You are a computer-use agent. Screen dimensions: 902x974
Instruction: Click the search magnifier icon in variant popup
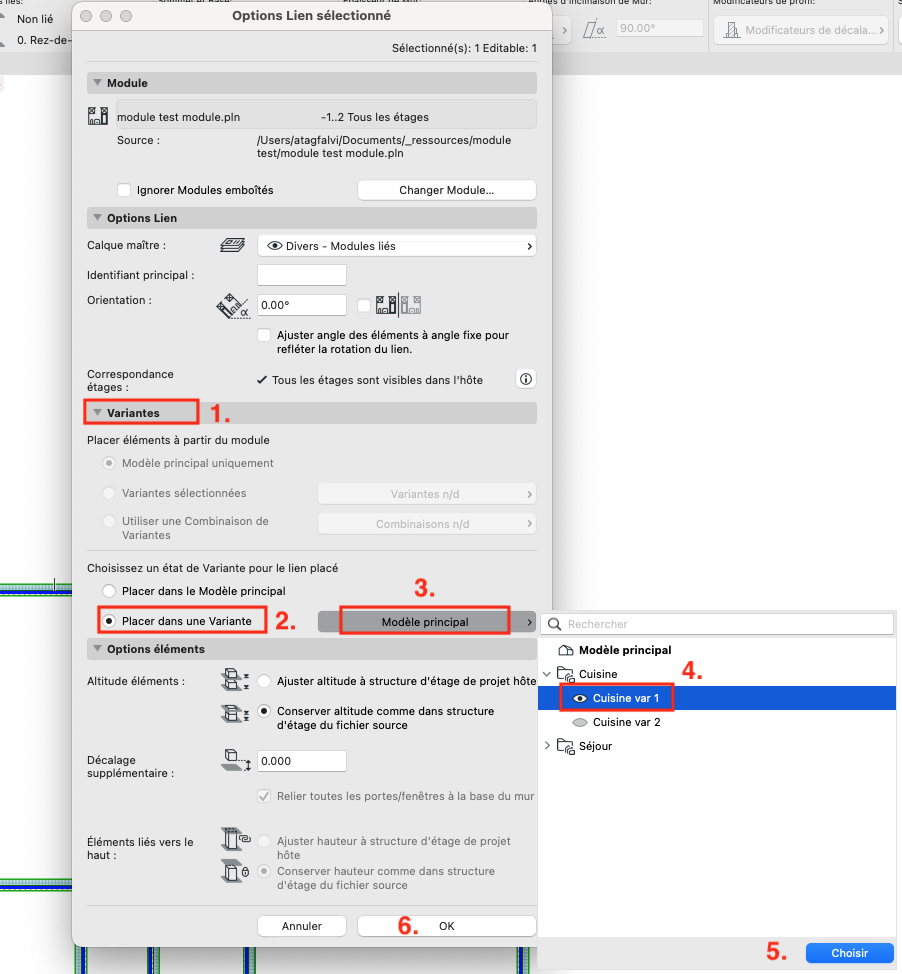[555, 624]
